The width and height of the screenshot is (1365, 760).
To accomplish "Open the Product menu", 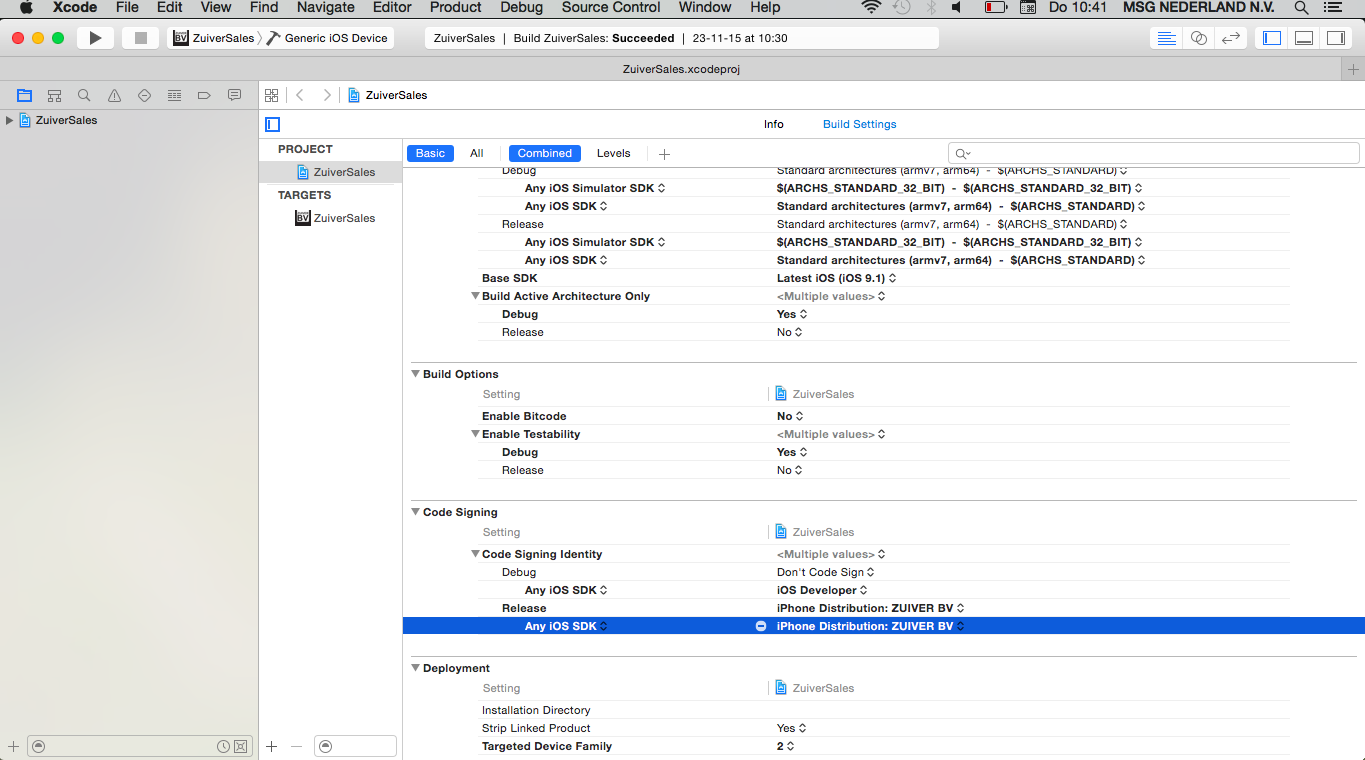I will click(x=456, y=8).
